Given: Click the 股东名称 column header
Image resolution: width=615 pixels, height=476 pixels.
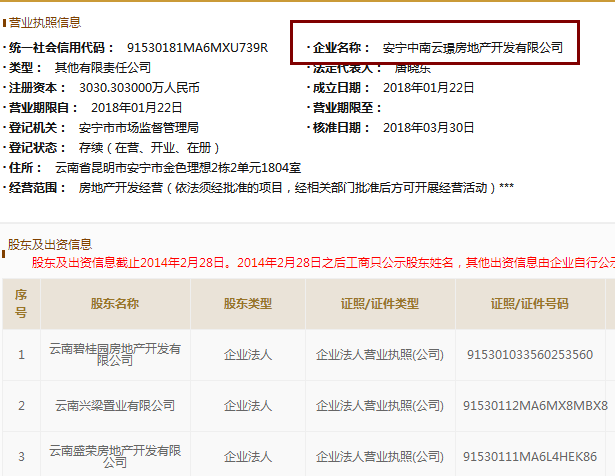Looking at the screenshot, I should tap(115, 304).
